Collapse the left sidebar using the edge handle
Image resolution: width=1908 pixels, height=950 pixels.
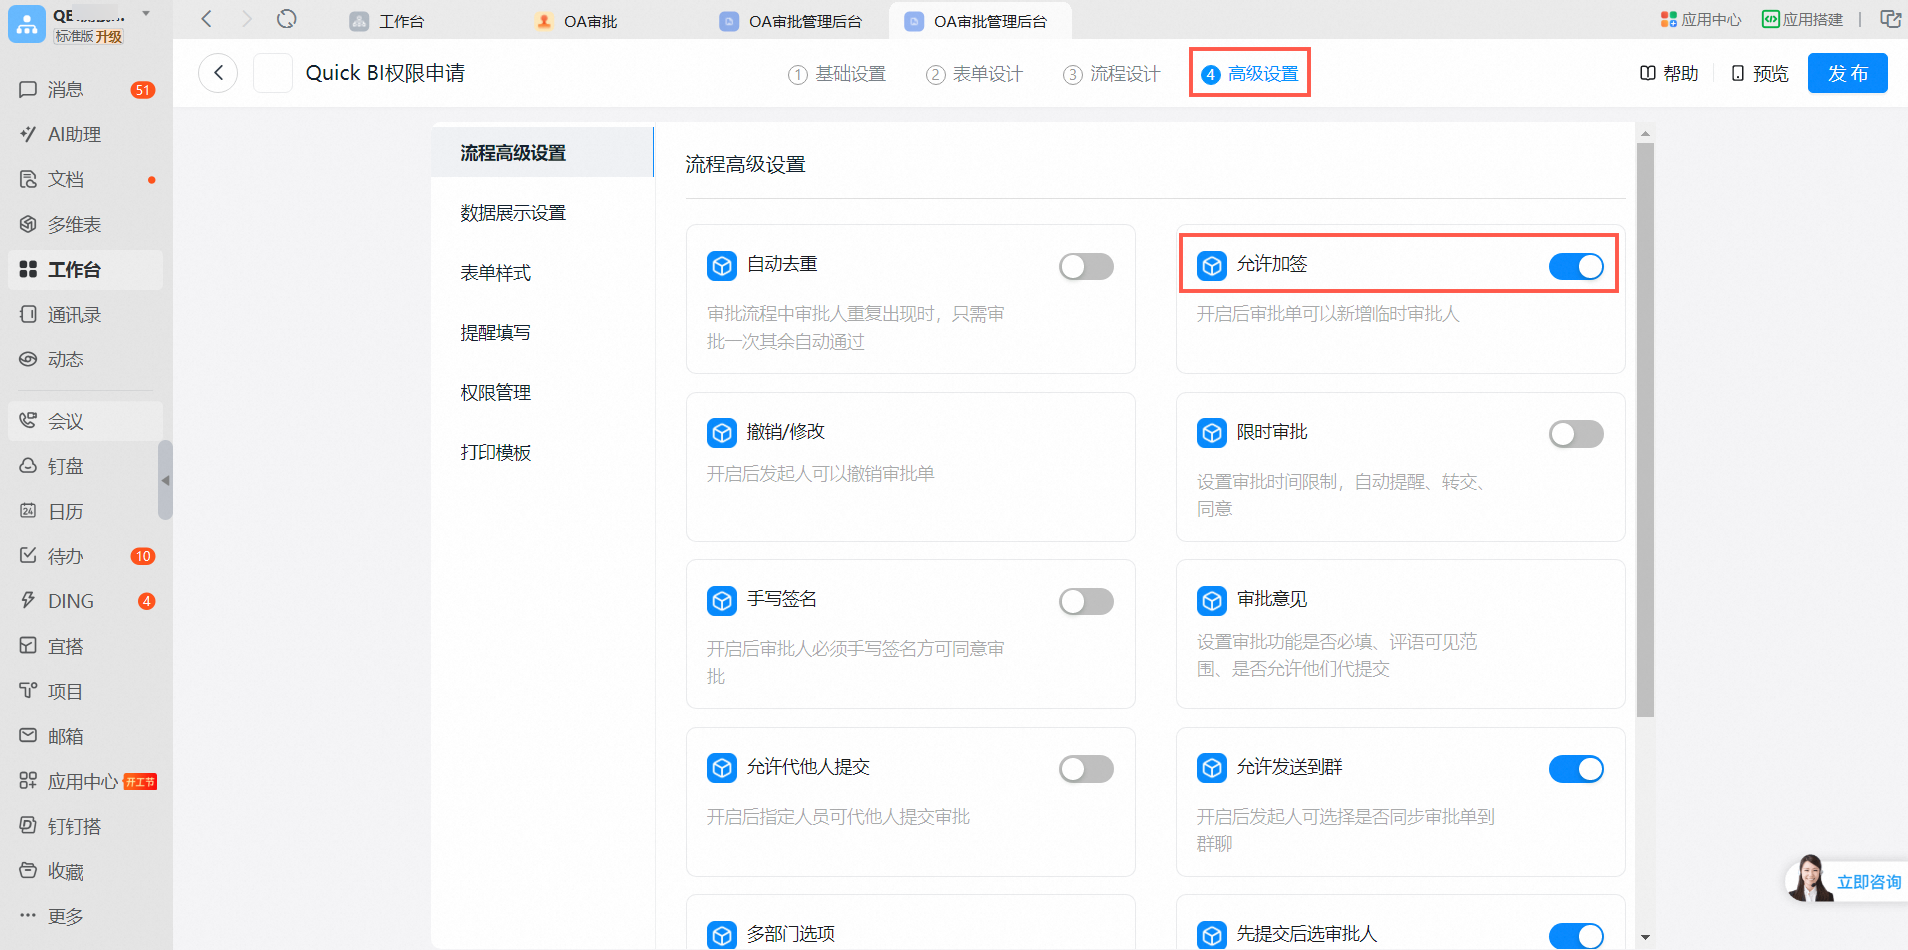pos(165,480)
